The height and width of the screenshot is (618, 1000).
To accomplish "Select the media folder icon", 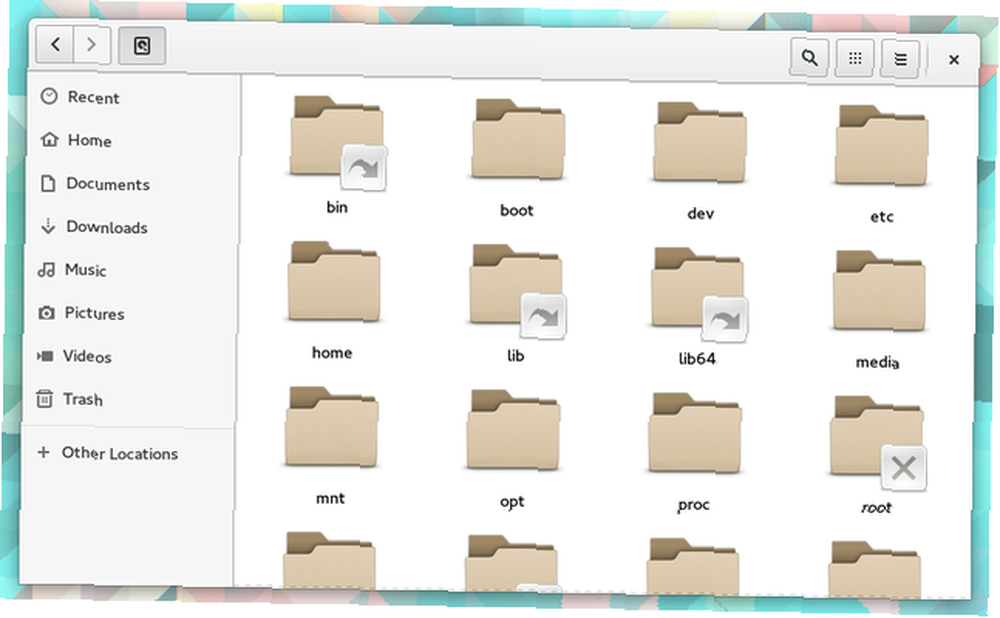I will 879,291.
